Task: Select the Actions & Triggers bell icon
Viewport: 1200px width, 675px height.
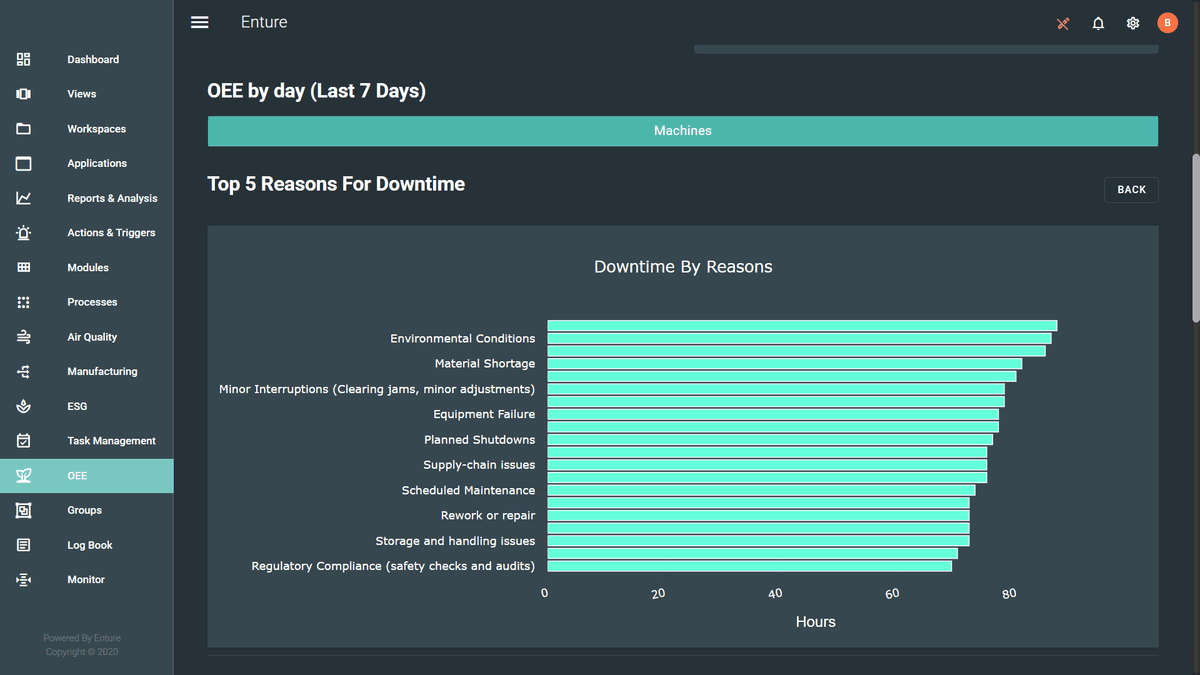Action: 23,232
